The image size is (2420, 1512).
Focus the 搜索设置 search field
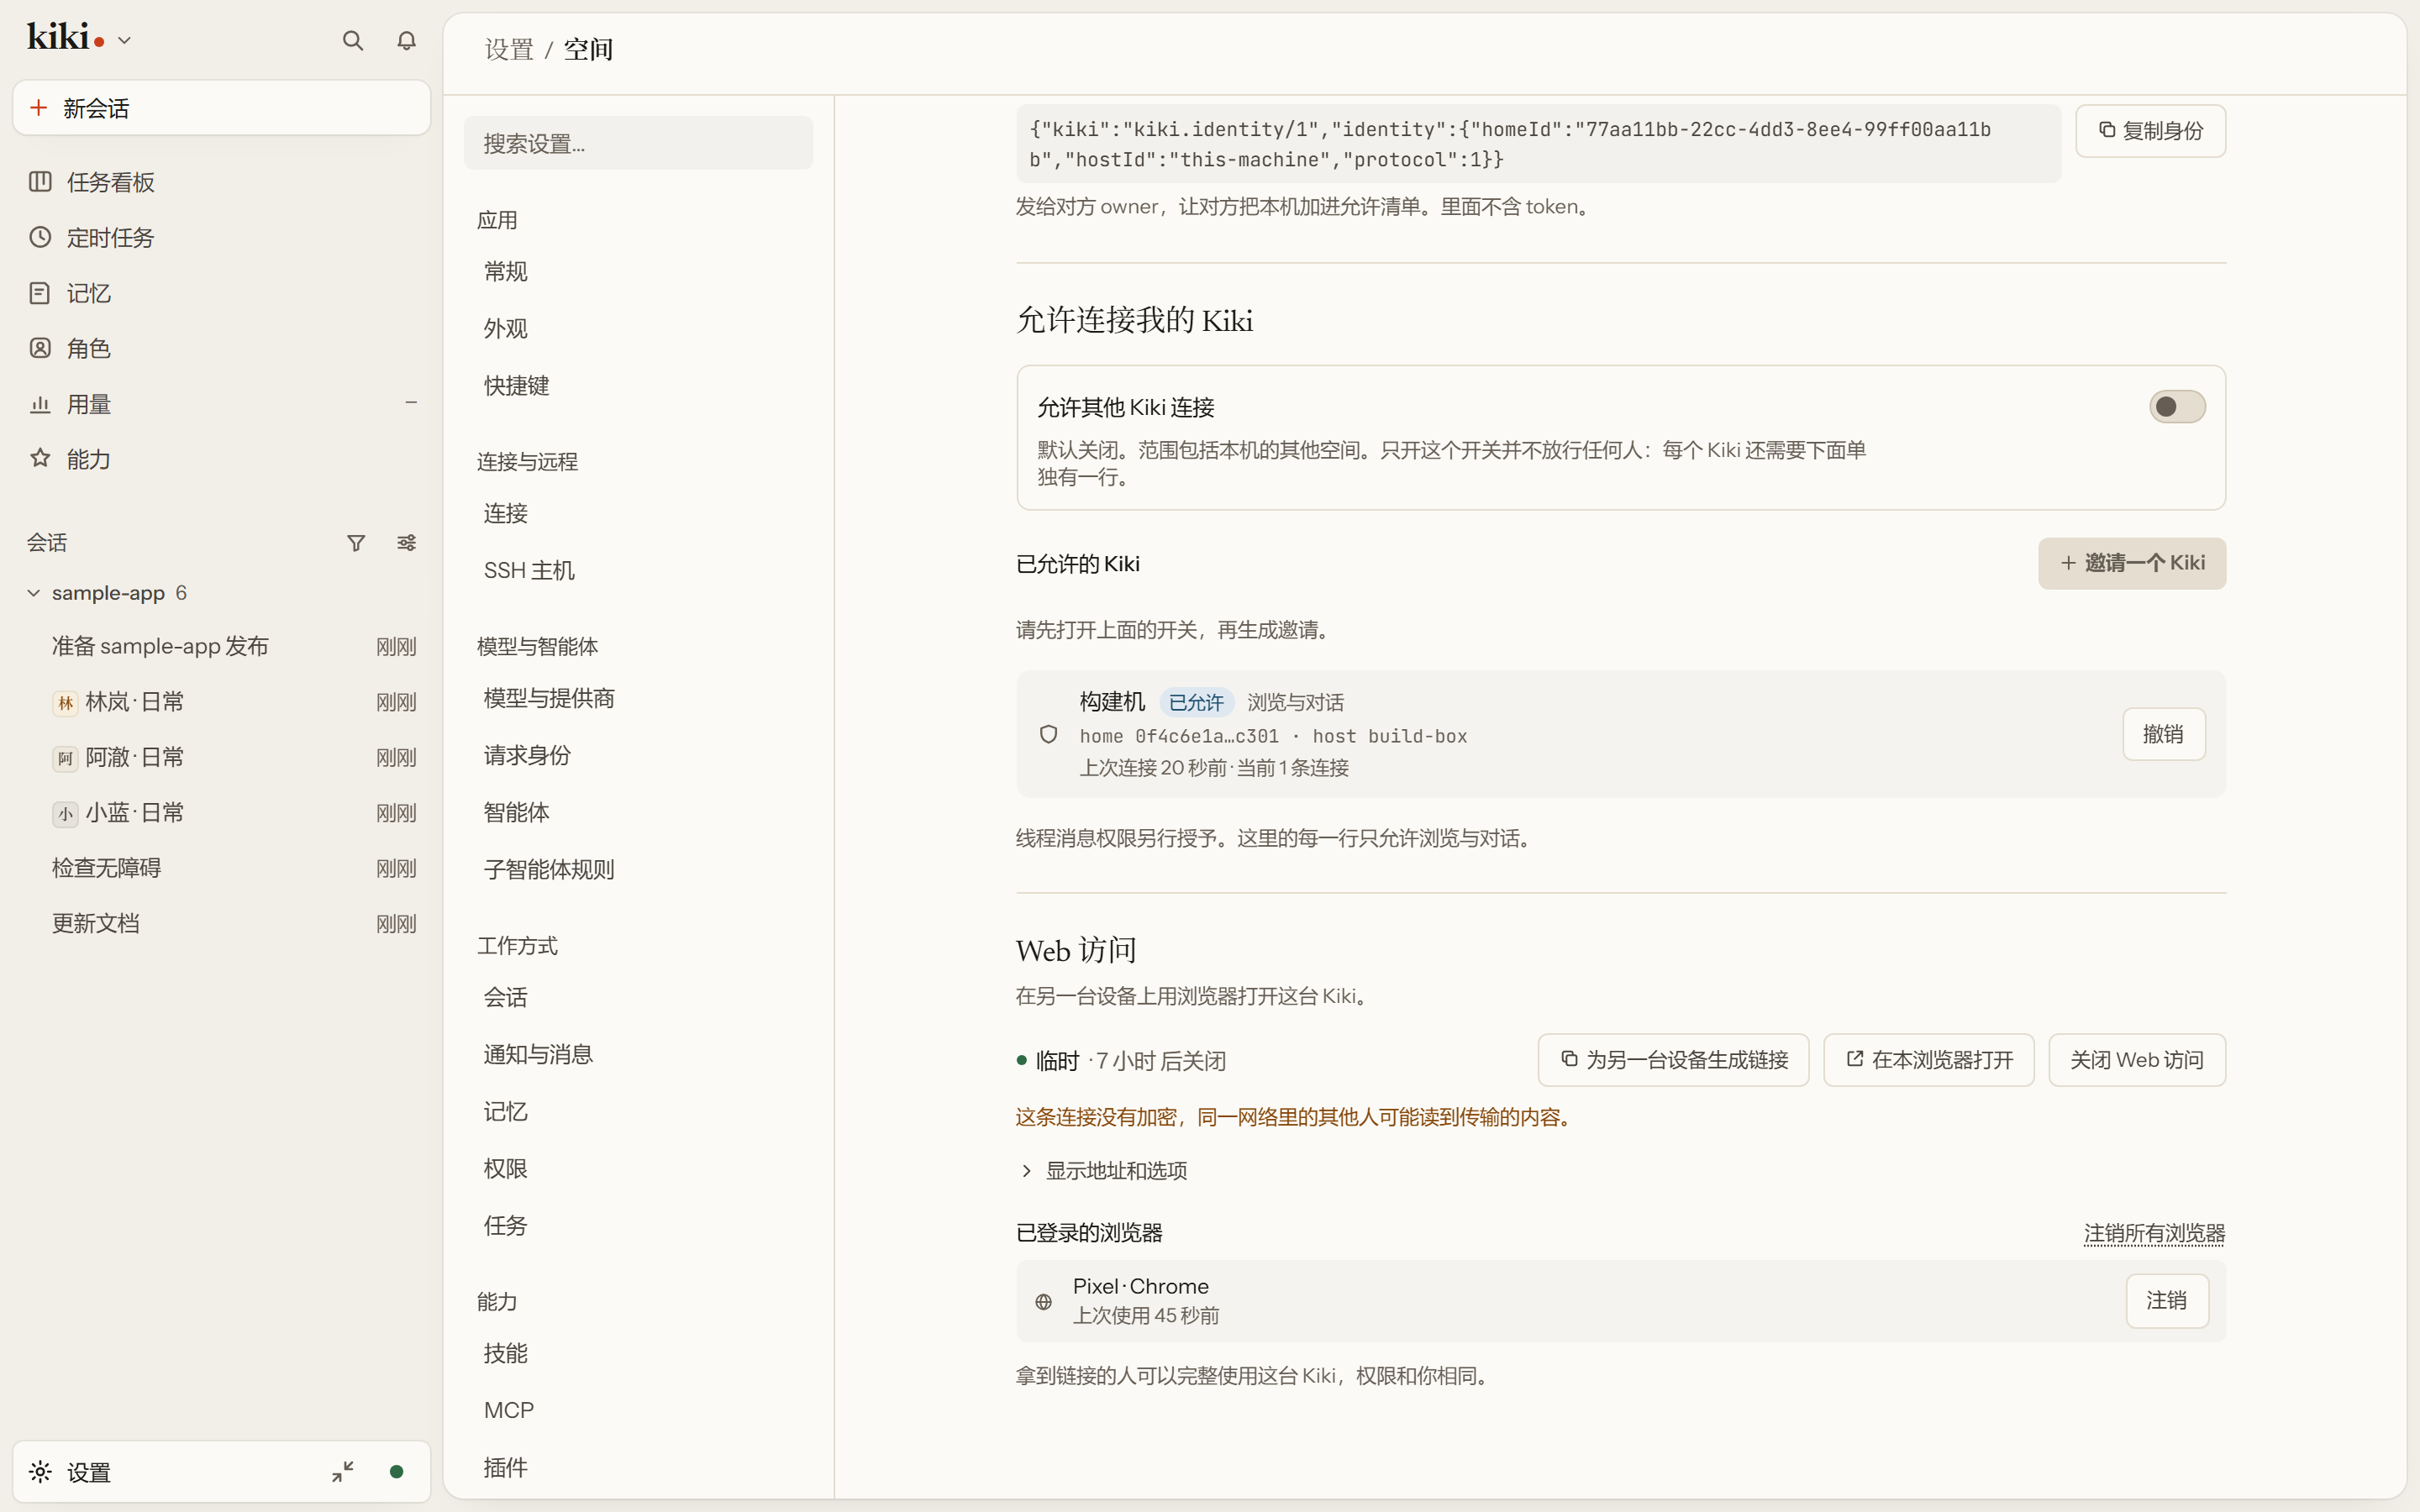tap(638, 143)
